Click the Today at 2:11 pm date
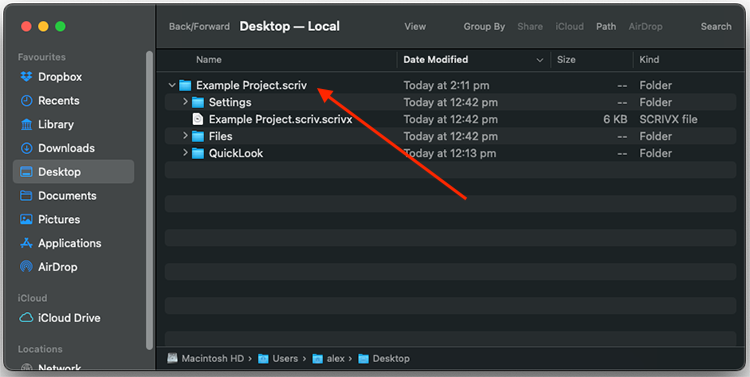 pos(446,86)
